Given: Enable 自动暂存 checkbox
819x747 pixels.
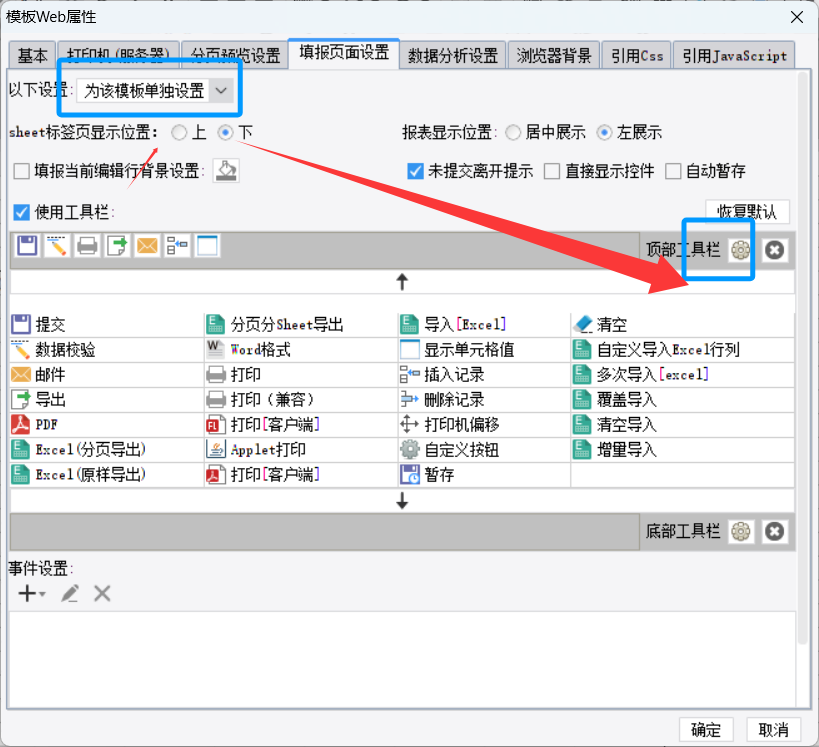Looking at the screenshot, I should point(673,171).
